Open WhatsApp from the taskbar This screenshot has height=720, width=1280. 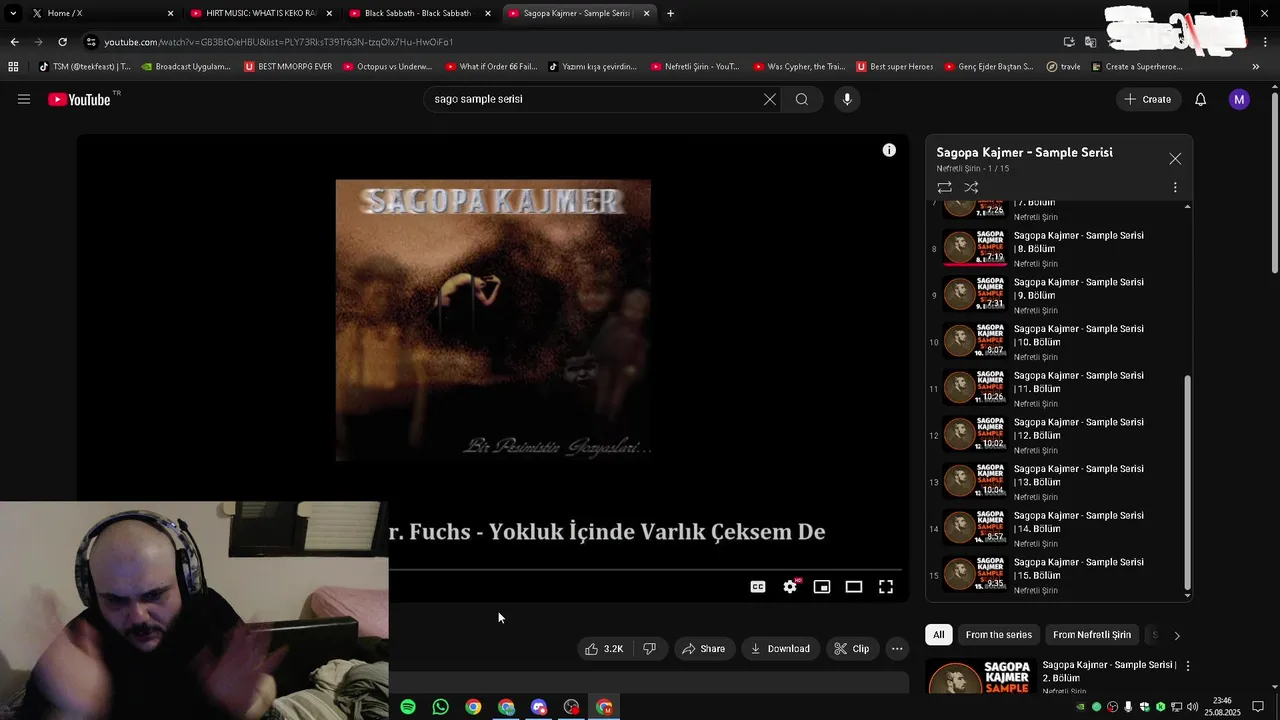click(x=441, y=707)
